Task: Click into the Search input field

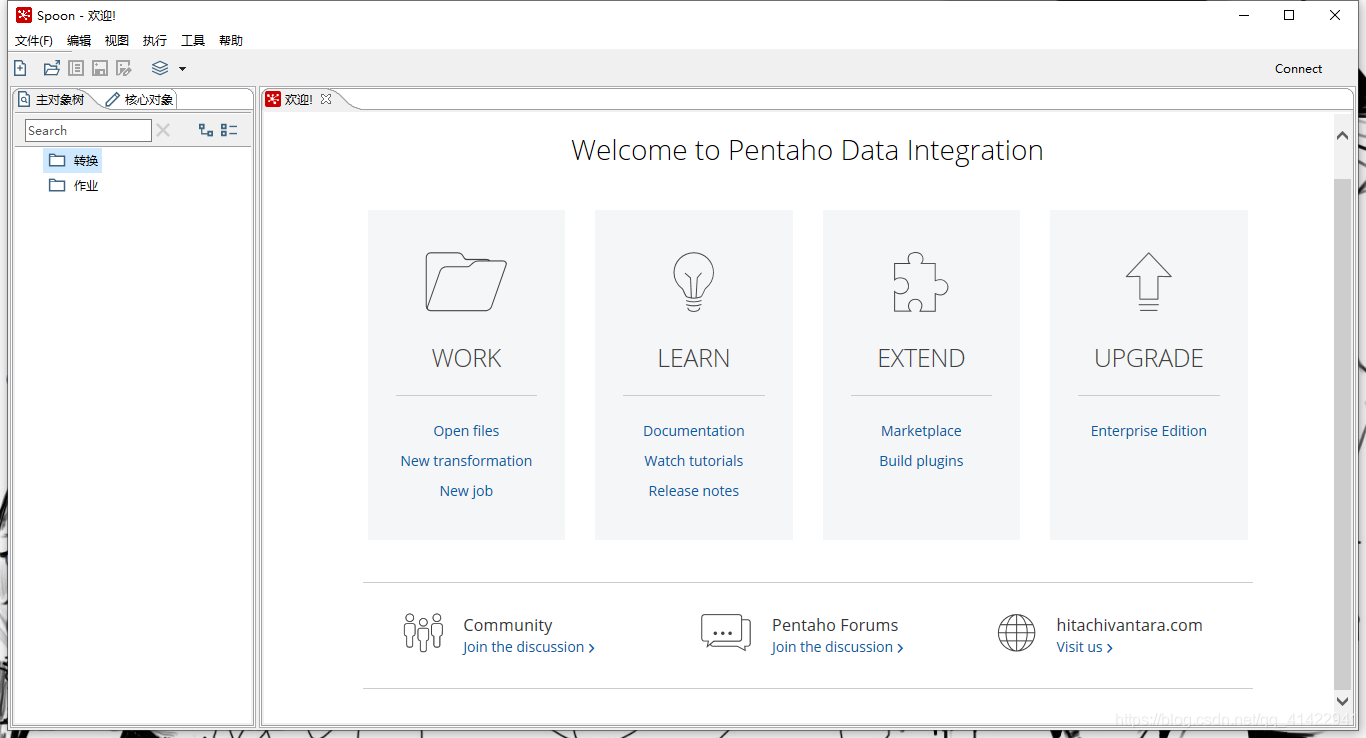Action: (88, 130)
